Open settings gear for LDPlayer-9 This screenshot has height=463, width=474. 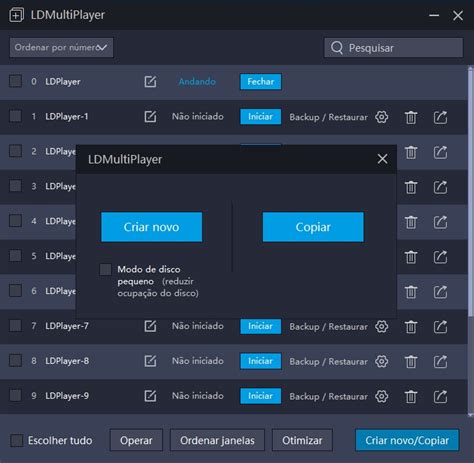coord(381,396)
